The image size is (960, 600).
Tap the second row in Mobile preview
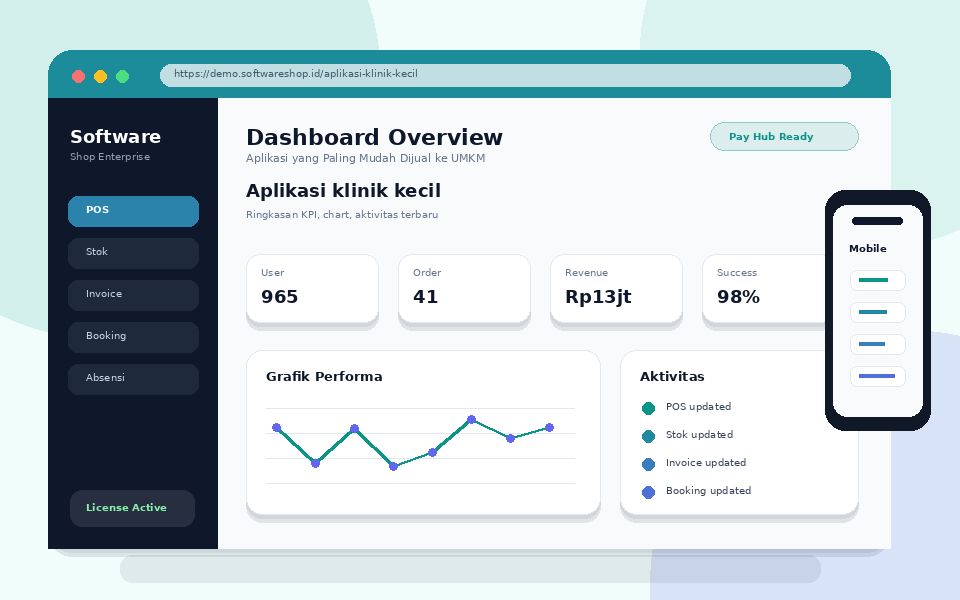coord(877,312)
